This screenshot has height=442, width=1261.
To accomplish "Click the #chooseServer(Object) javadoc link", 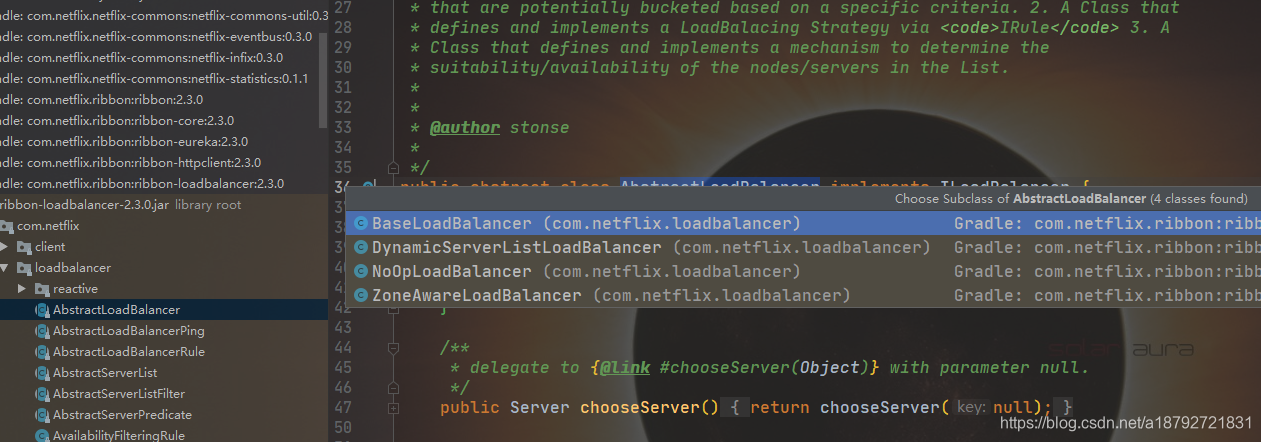I will (x=765, y=367).
